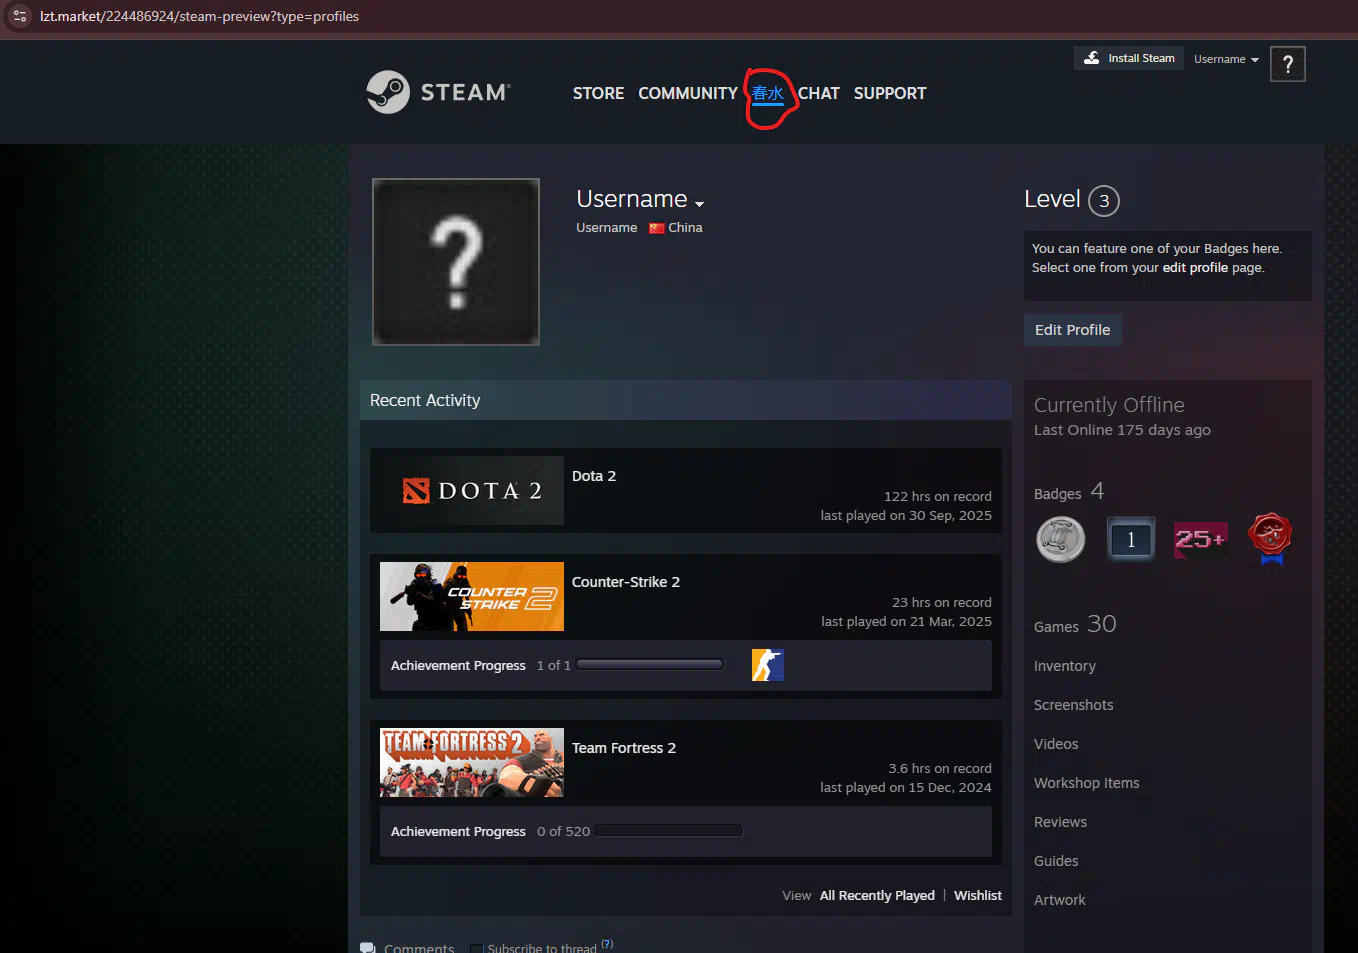This screenshot has width=1358, height=953.
Task: Open the Inventory link
Action: pos(1065,666)
